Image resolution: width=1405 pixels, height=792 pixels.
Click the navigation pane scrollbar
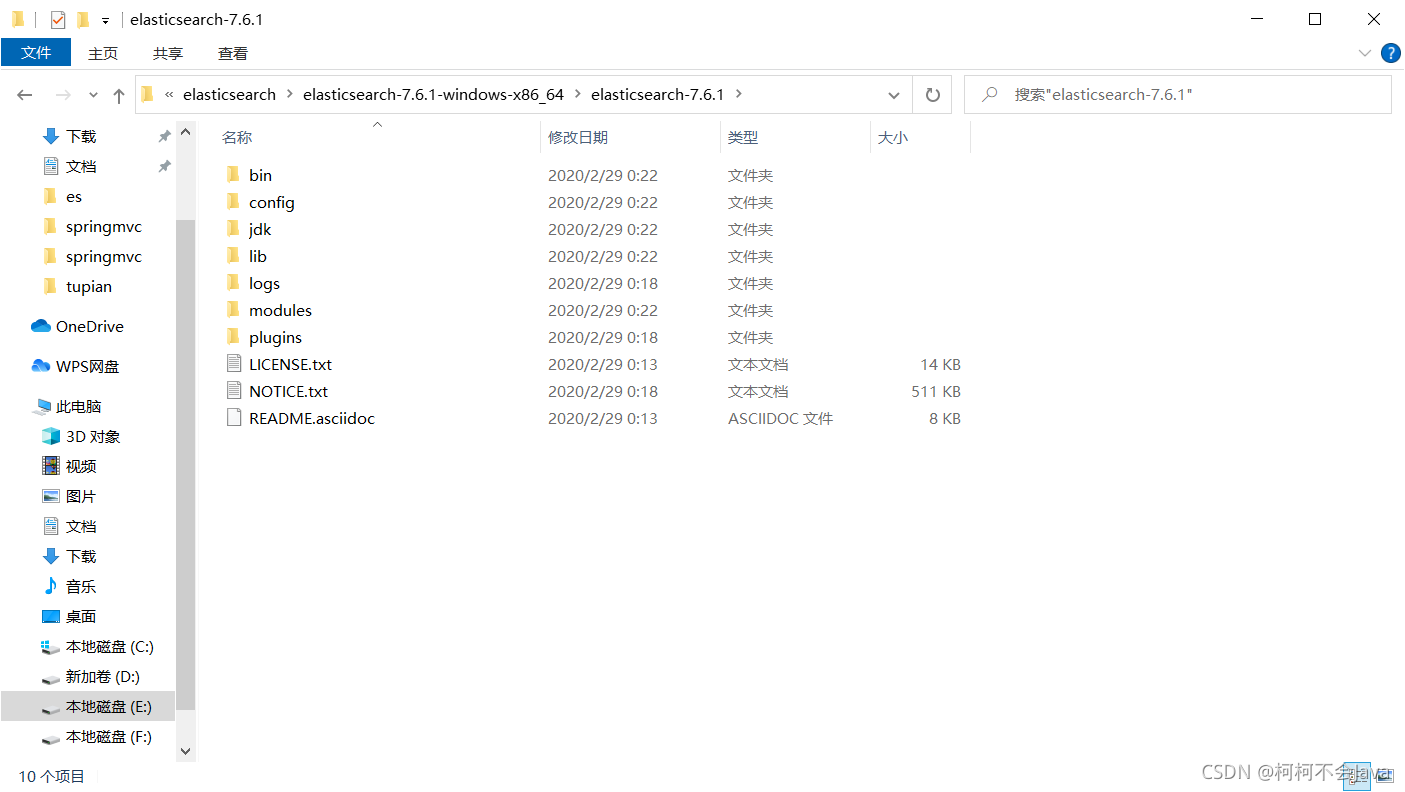click(x=185, y=465)
